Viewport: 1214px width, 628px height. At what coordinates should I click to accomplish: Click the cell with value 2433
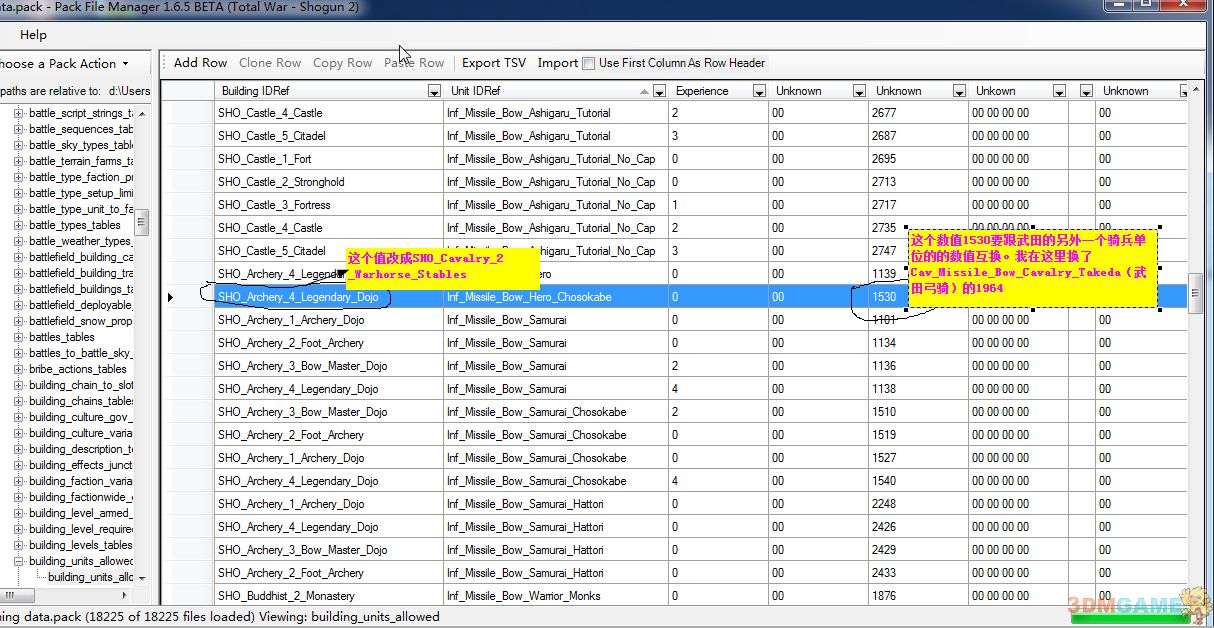(918, 573)
